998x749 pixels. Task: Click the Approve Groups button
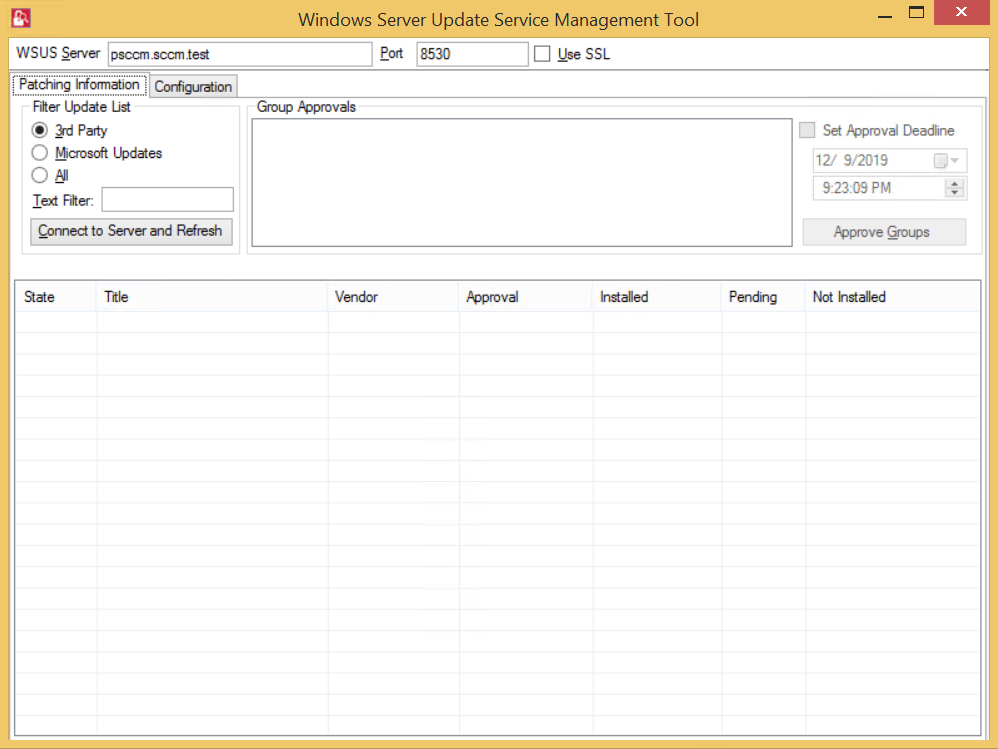point(884,232)
